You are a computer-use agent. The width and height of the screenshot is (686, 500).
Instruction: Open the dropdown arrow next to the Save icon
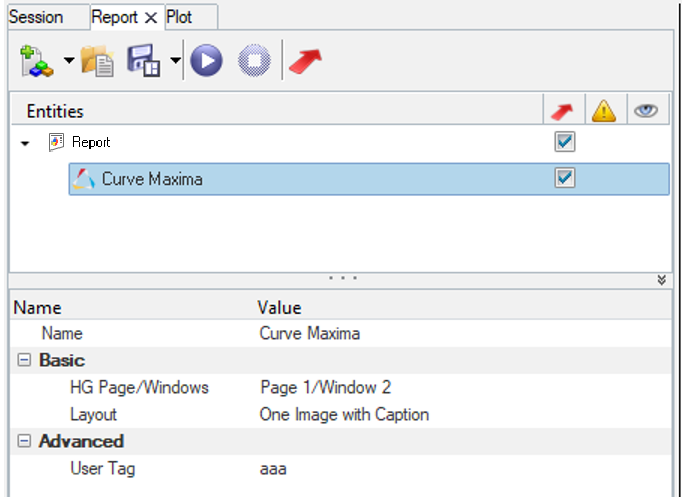(175, 61)
